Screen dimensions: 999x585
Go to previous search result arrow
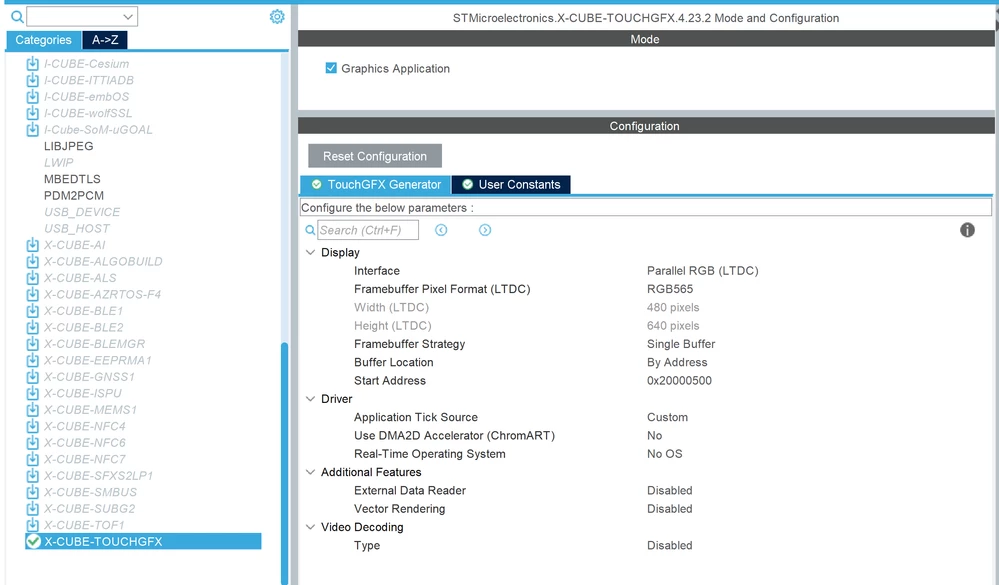441,230
